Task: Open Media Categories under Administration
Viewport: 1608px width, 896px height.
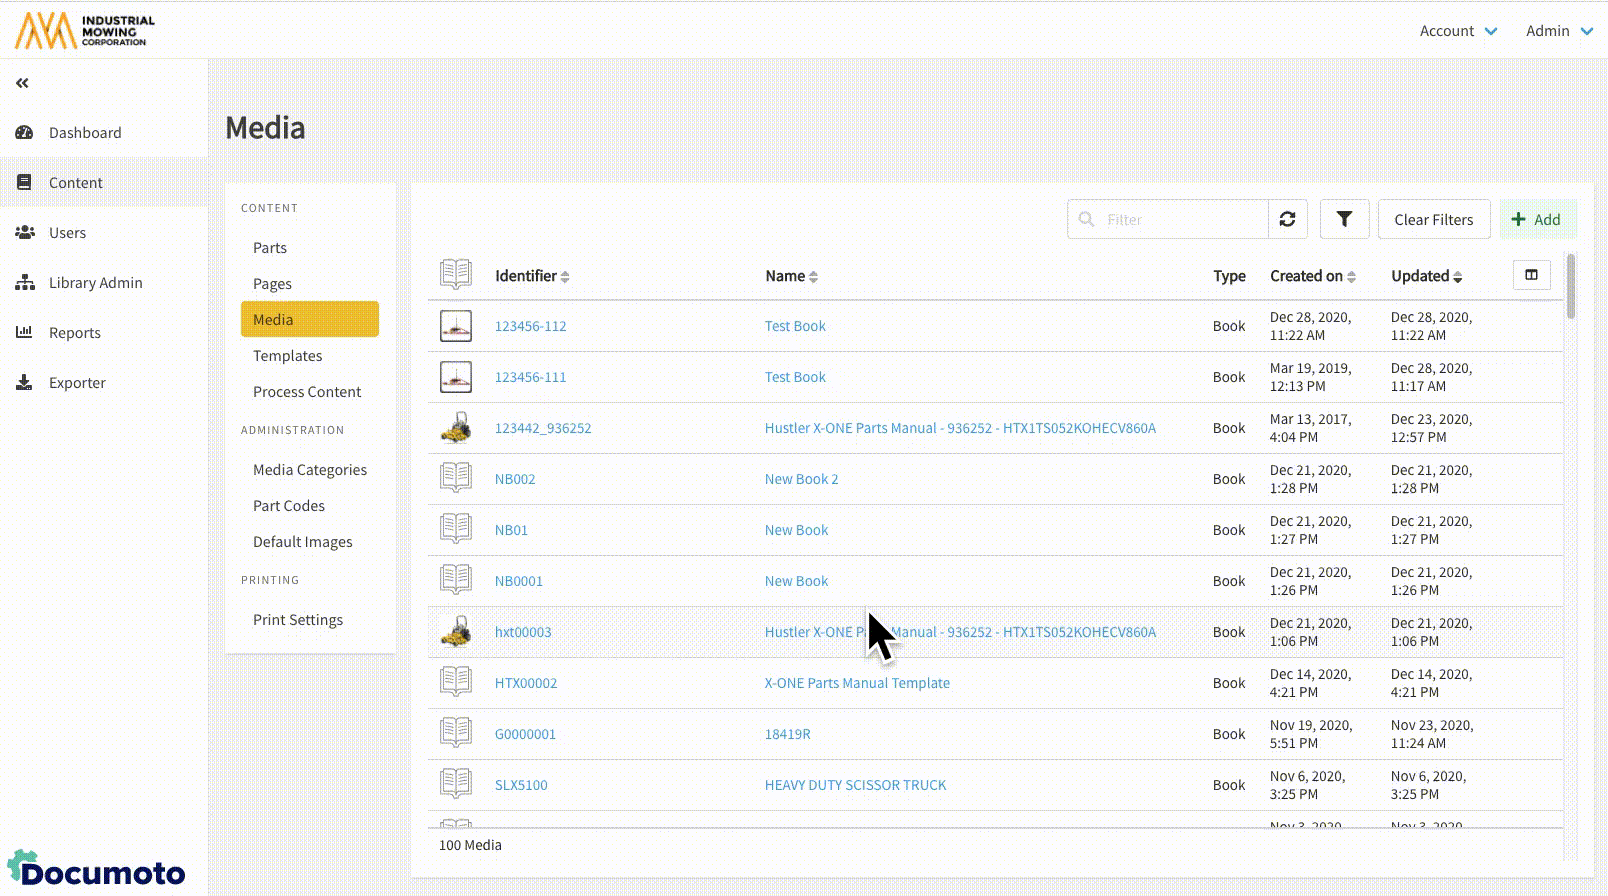Action: pos(309,470)
